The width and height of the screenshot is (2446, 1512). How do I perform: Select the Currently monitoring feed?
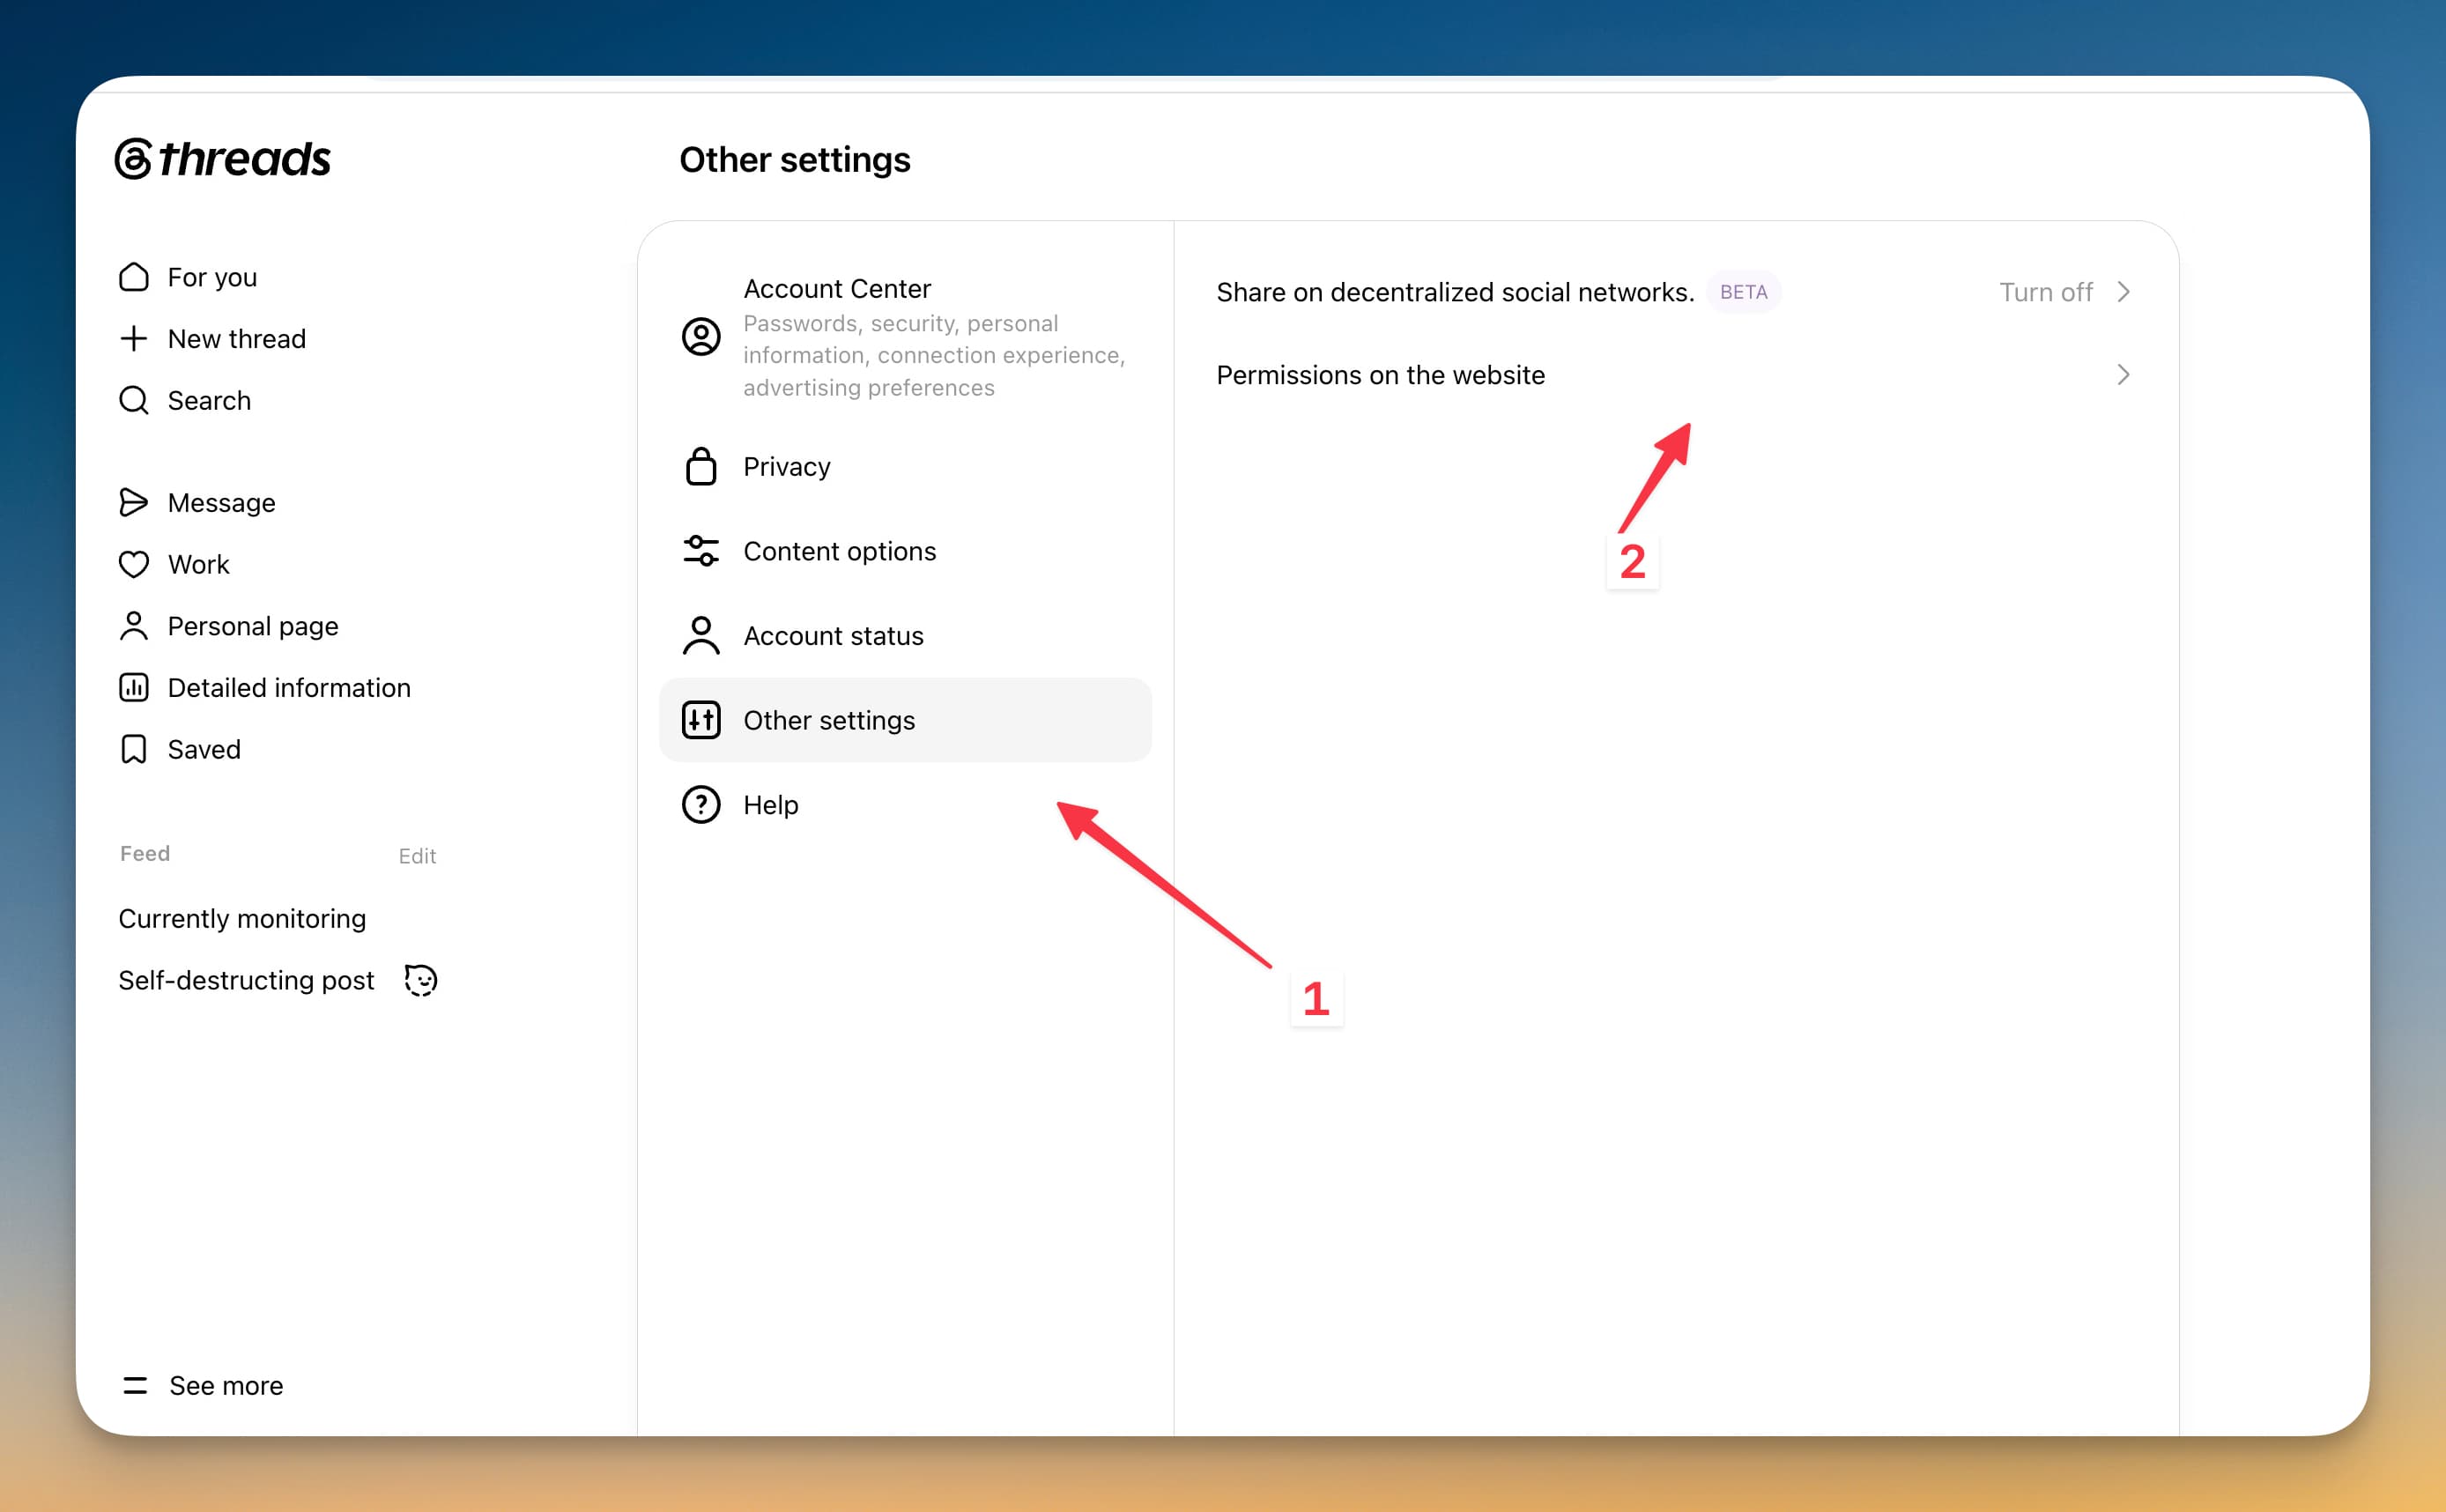(242, 918)
